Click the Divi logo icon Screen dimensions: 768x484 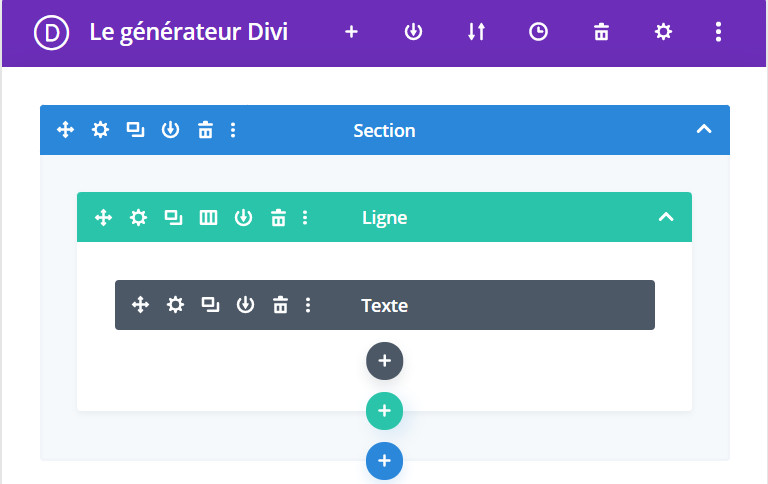[50, 32]
